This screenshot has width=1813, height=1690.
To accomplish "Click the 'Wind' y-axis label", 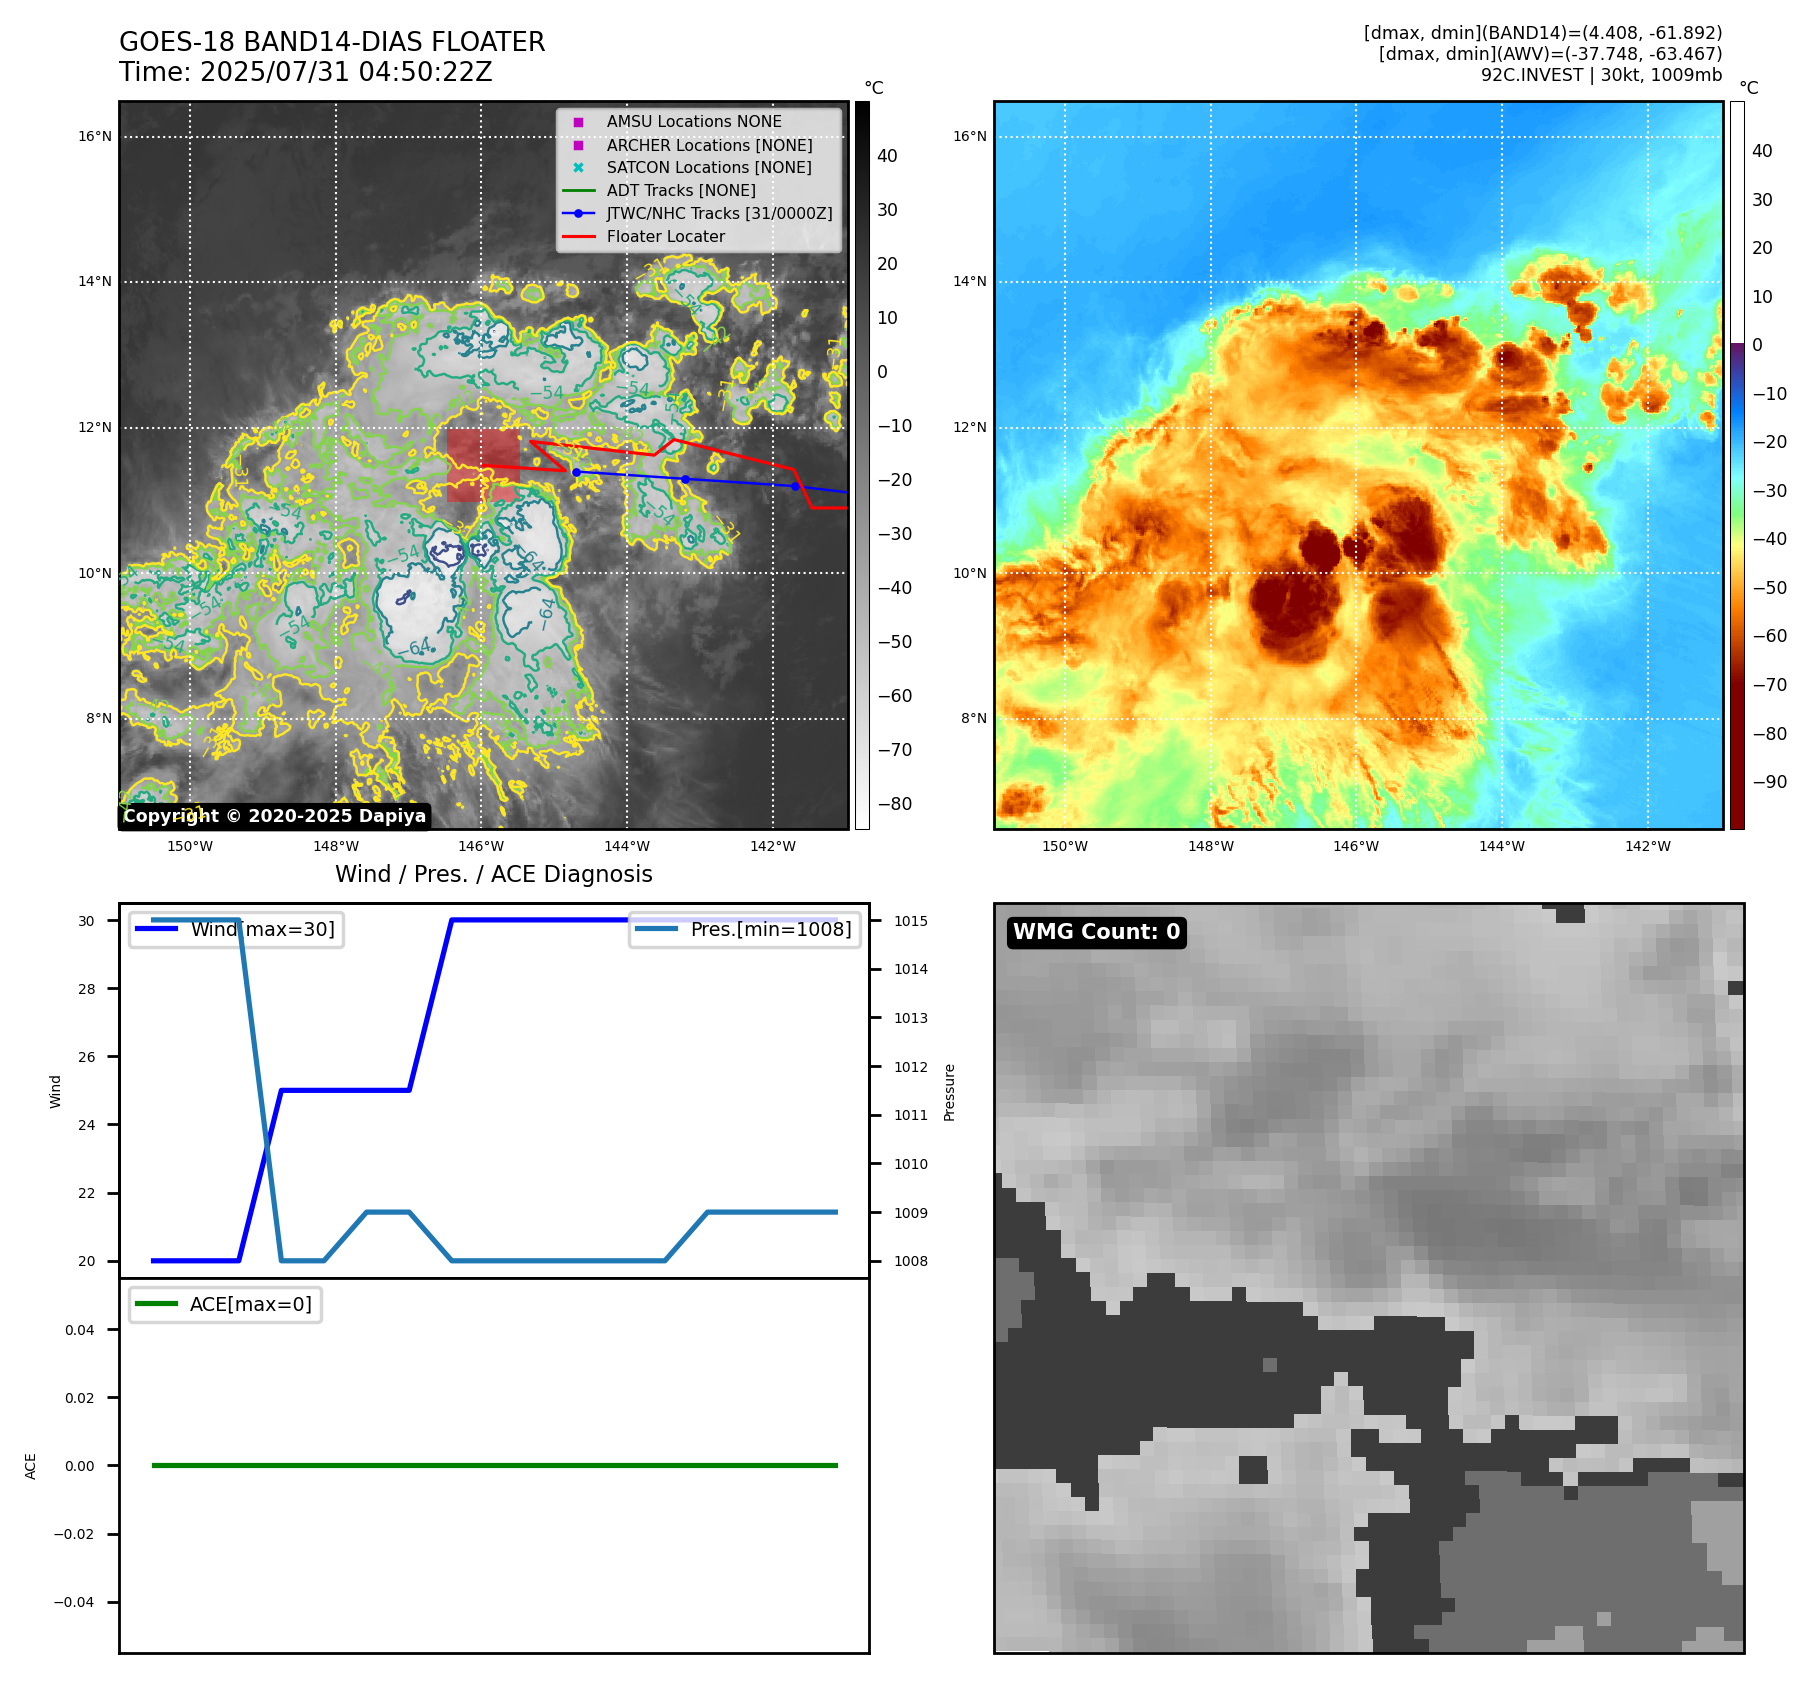I will click(55, 1091).
